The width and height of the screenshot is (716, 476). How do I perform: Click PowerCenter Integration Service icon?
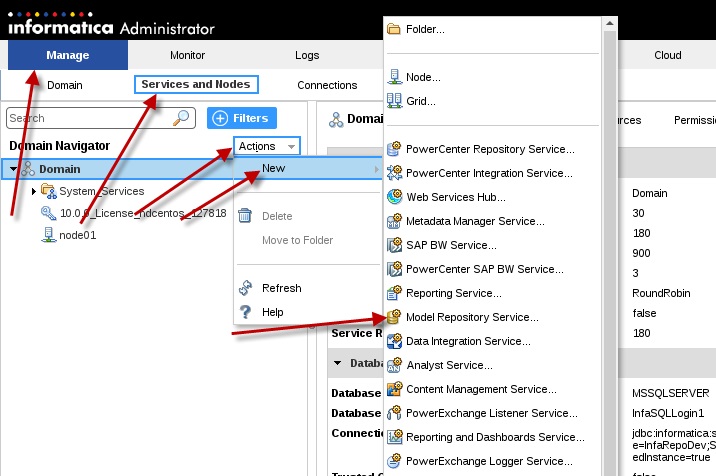click(x=394, y=173)
